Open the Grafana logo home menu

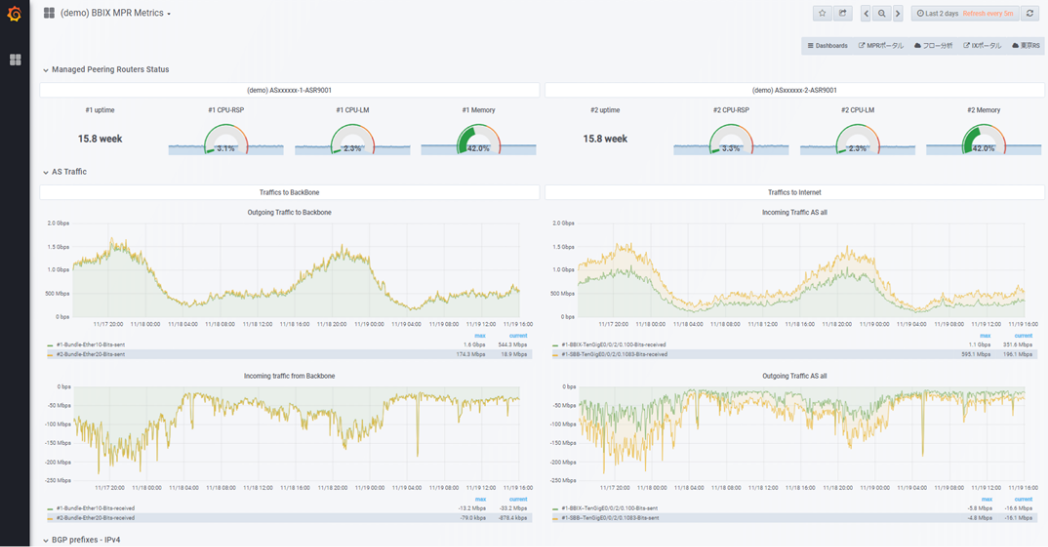[x=14, y=13]
